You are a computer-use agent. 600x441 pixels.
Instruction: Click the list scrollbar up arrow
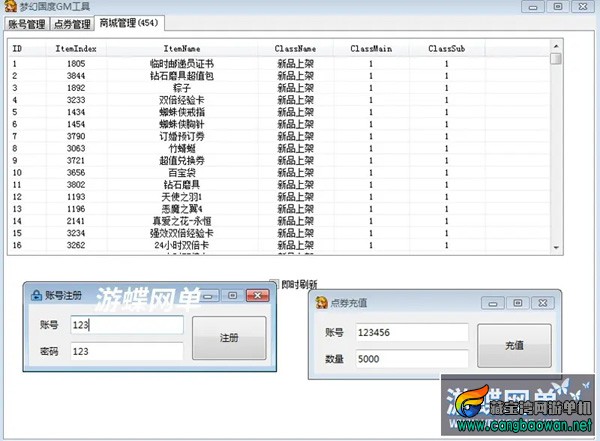point(556,46)
